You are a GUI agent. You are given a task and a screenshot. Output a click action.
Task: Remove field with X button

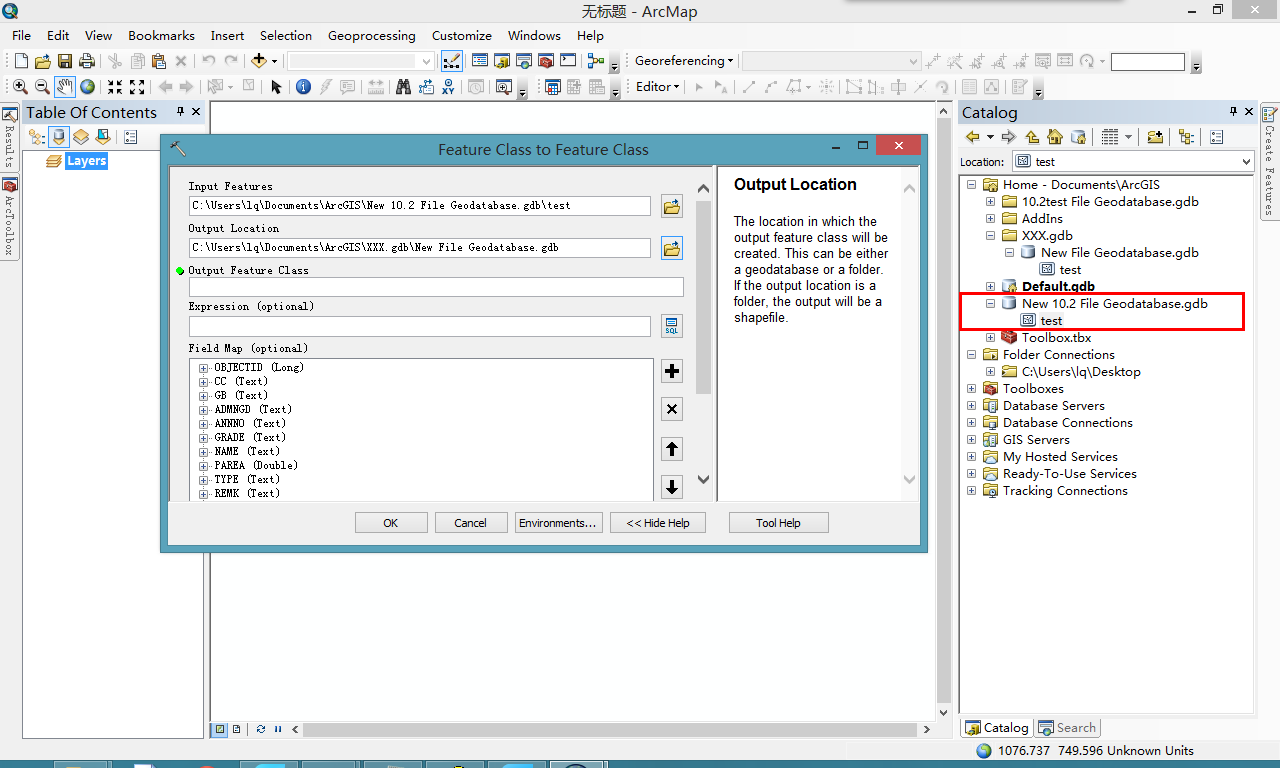tap(672, 409)
